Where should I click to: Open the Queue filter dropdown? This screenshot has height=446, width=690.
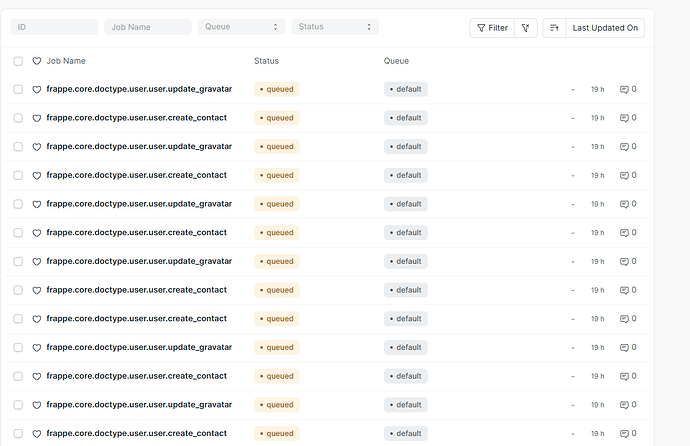point(242,27)
